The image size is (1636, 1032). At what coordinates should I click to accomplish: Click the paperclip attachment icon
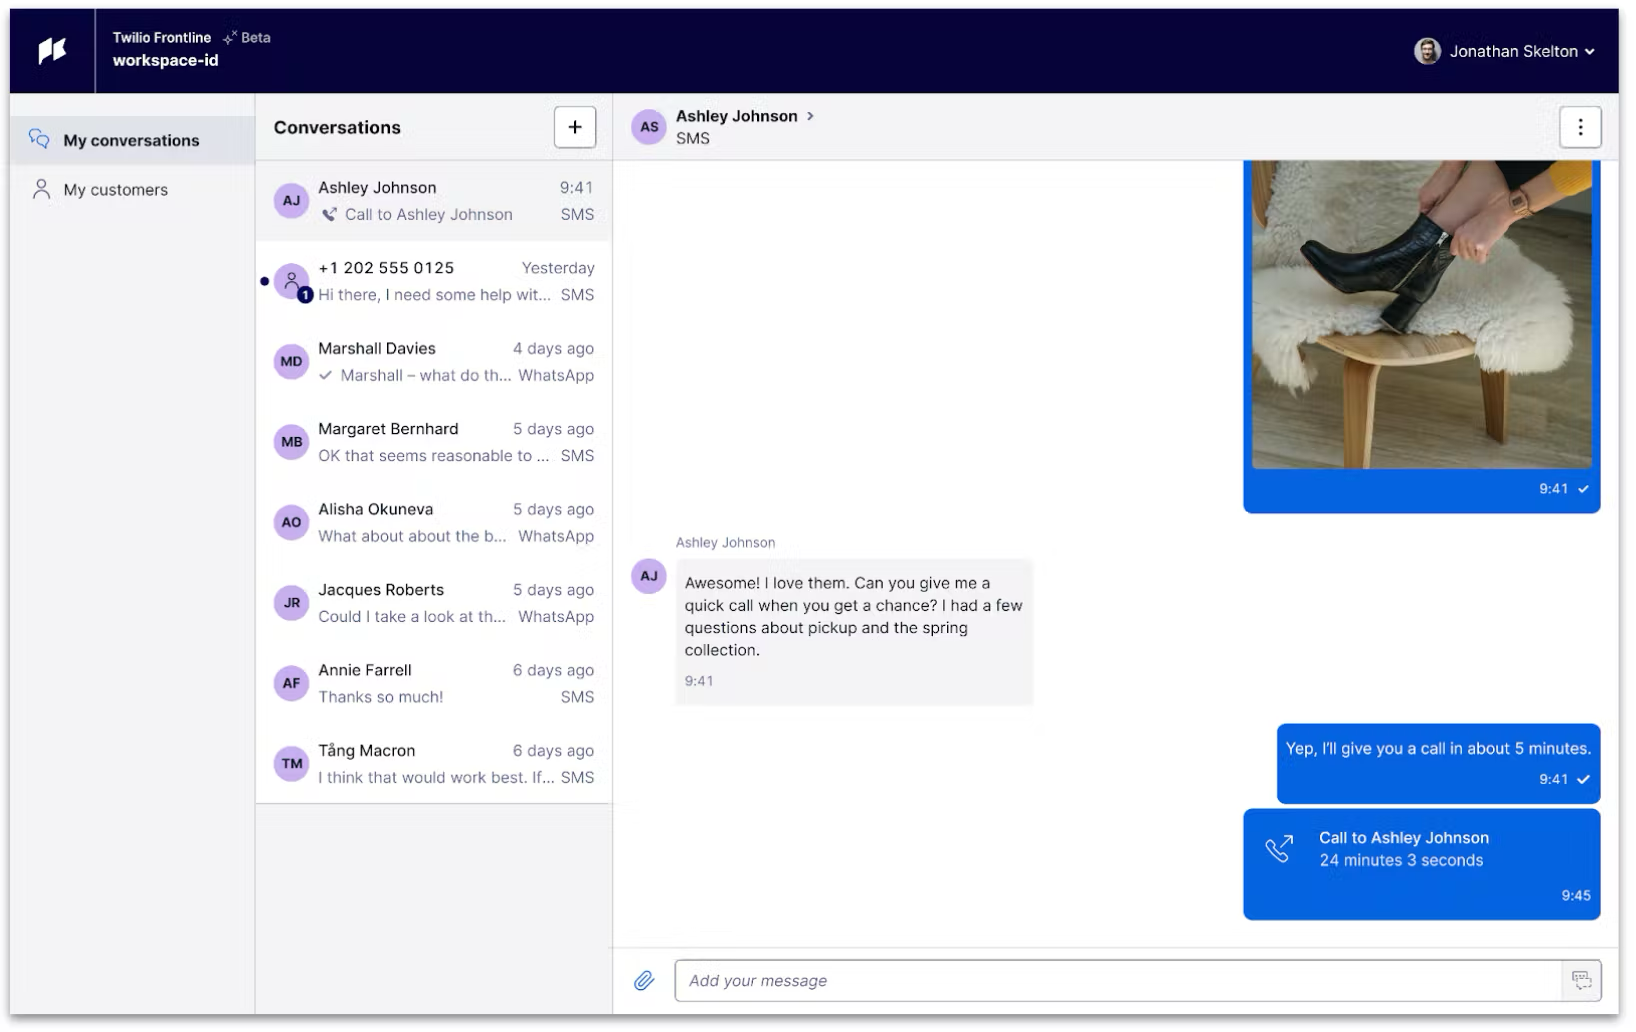644,981
